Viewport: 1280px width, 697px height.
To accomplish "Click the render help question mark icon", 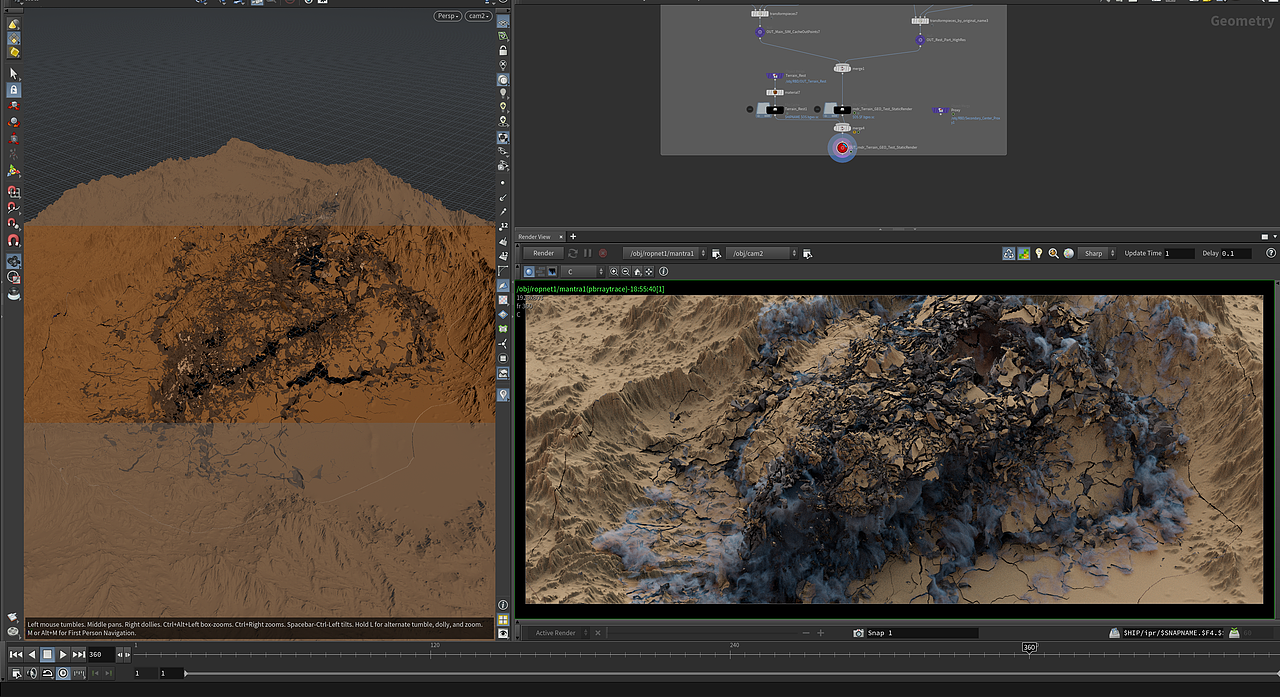I will 1271,253.
